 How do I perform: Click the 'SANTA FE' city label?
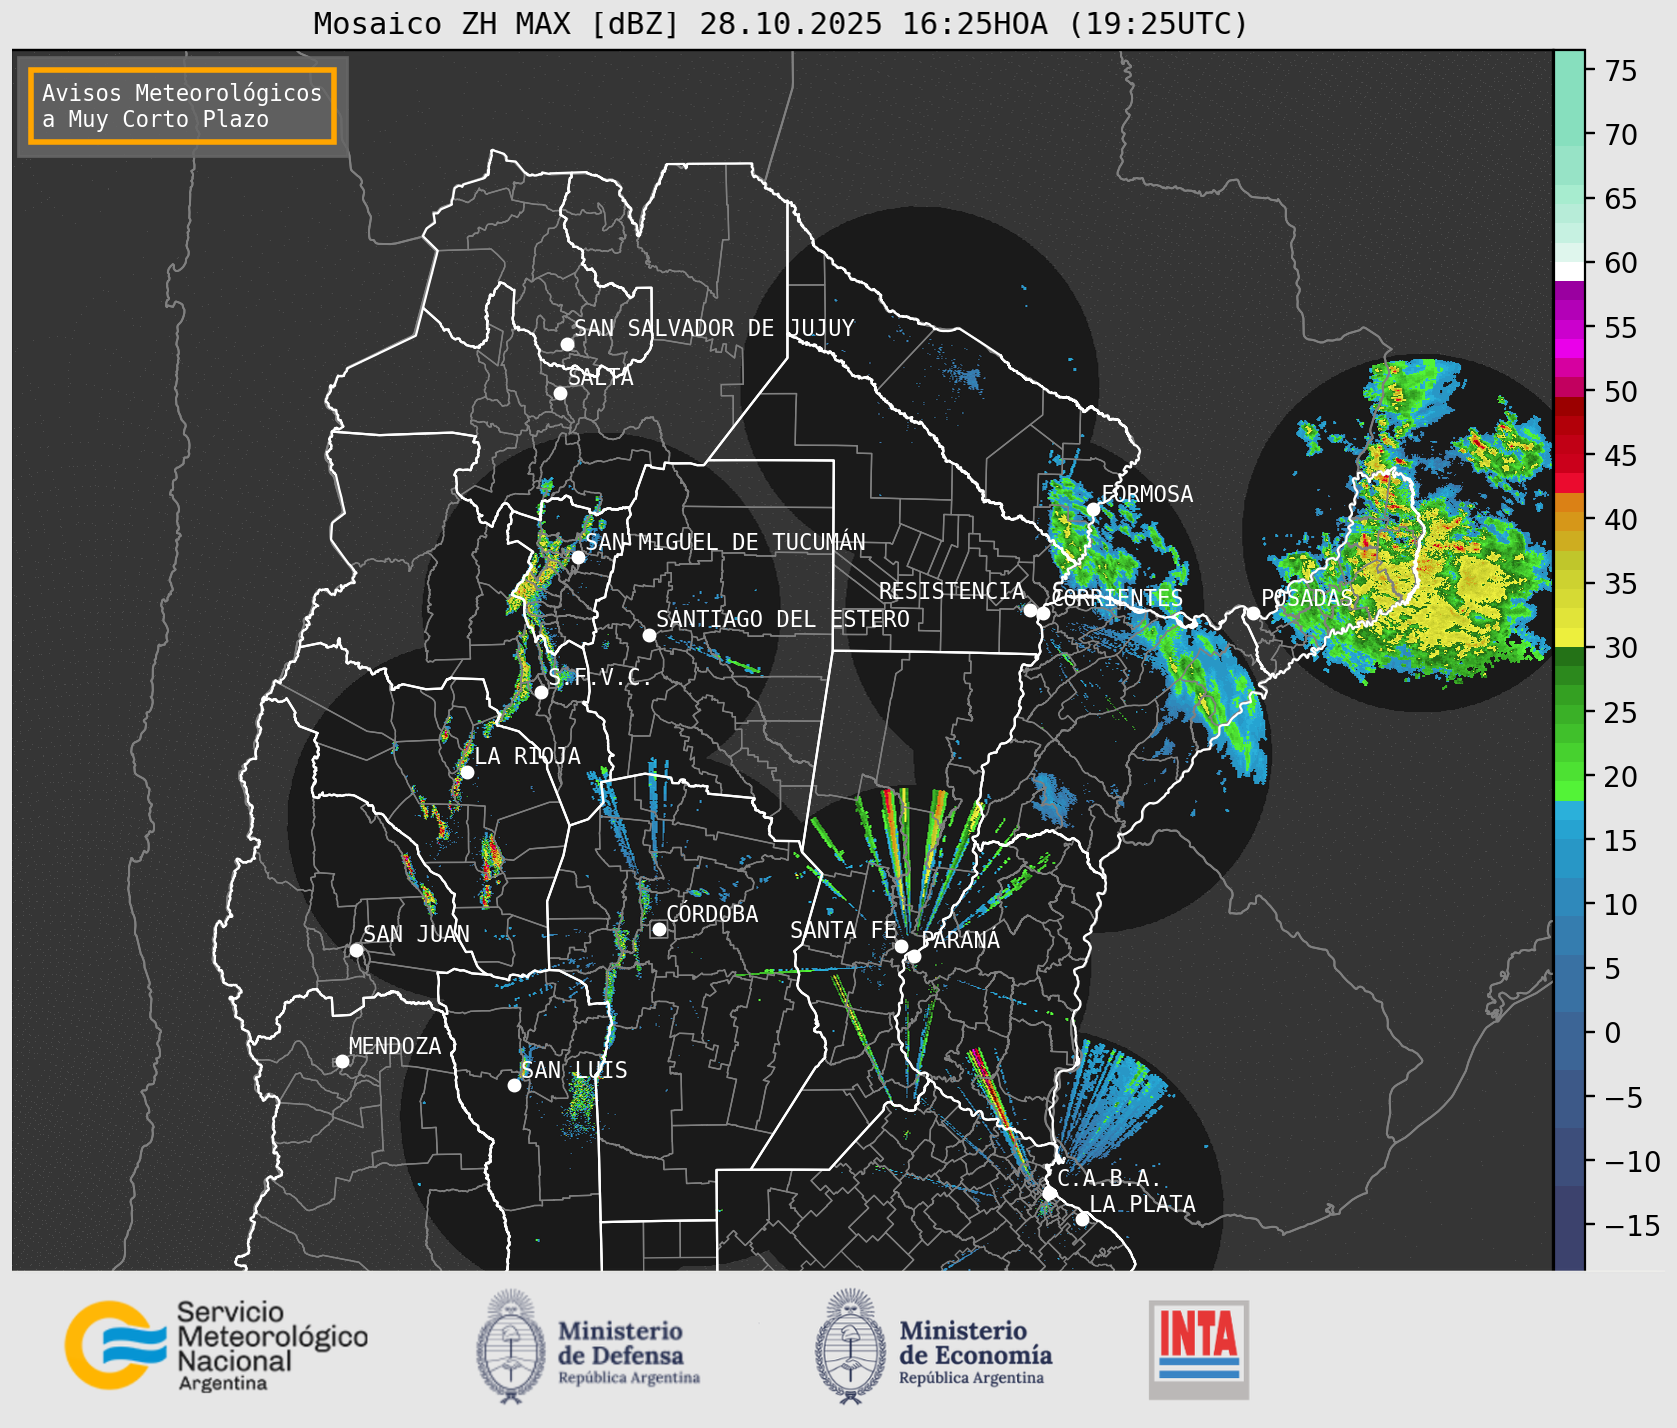click(843, 930)
